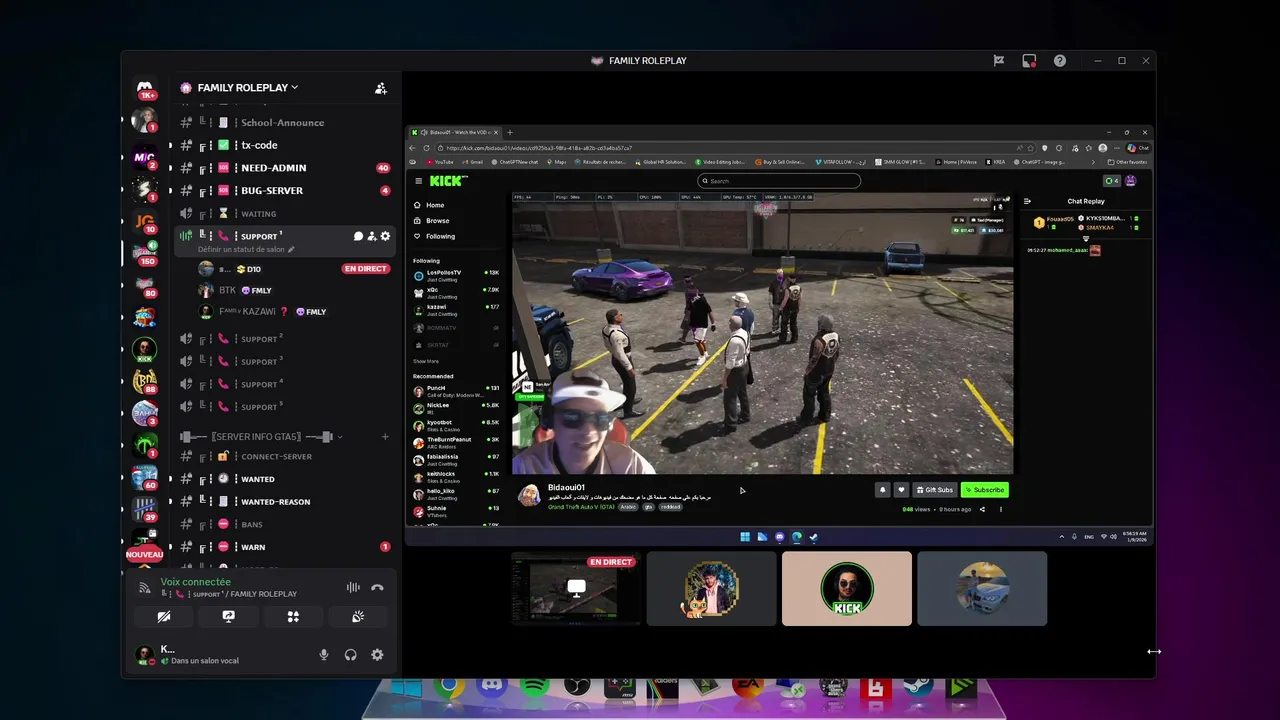The width and height of the screenshot is (1280, 720).
Task: Click invite icon on SUPPORT 1 channel
Action: point(372,236)
